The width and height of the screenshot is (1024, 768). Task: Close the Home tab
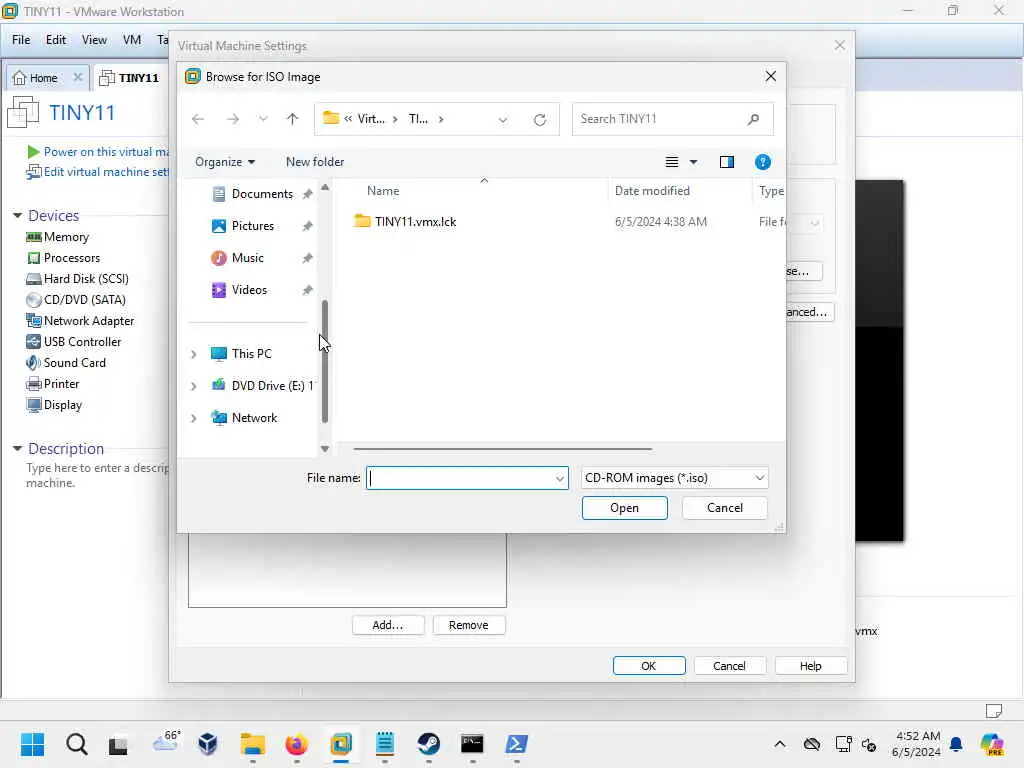78,77
